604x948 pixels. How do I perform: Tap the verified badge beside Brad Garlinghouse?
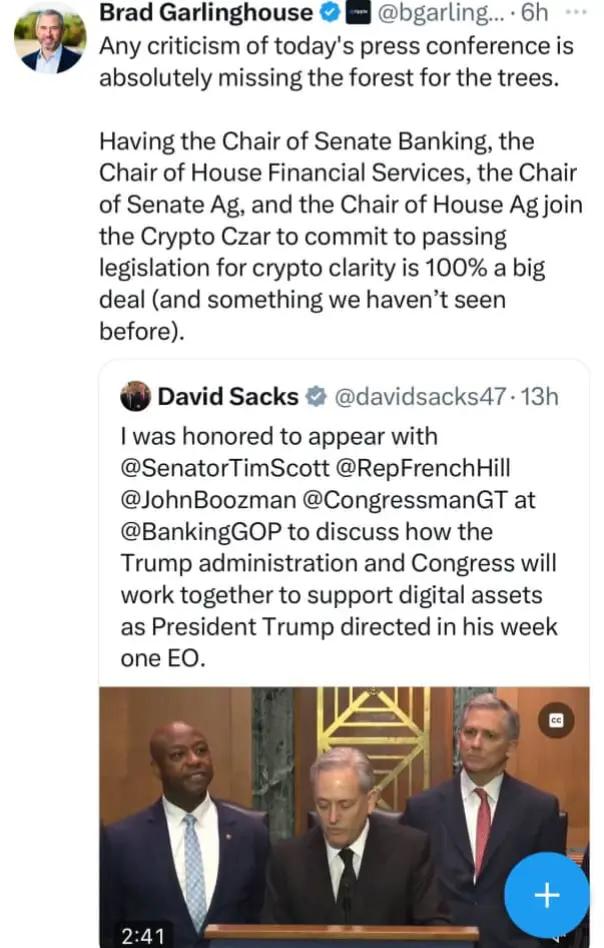tap(330, 14)
